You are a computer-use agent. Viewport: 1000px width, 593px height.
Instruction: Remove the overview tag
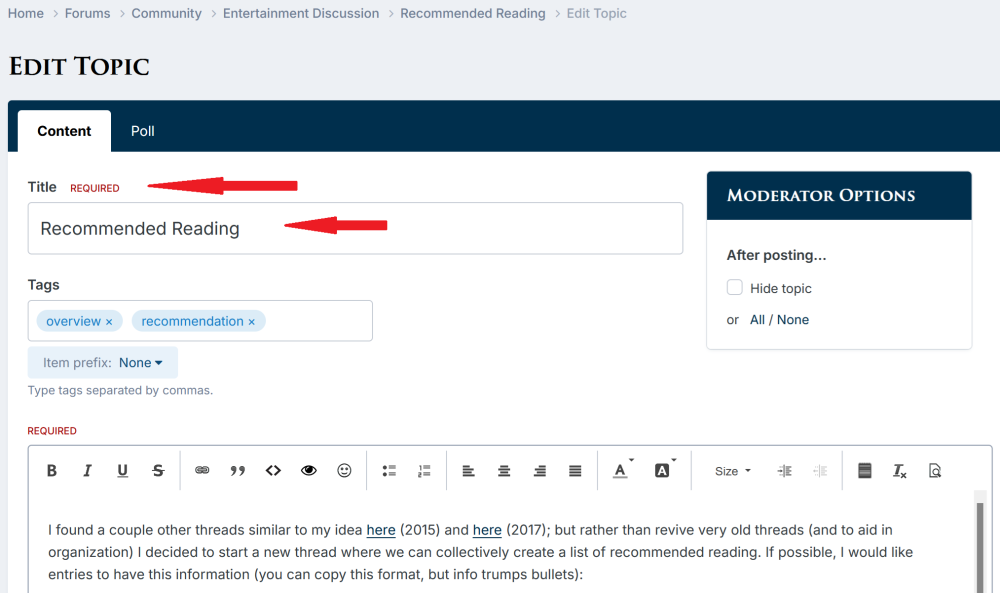pyautogui.click(x=109, y=322)
